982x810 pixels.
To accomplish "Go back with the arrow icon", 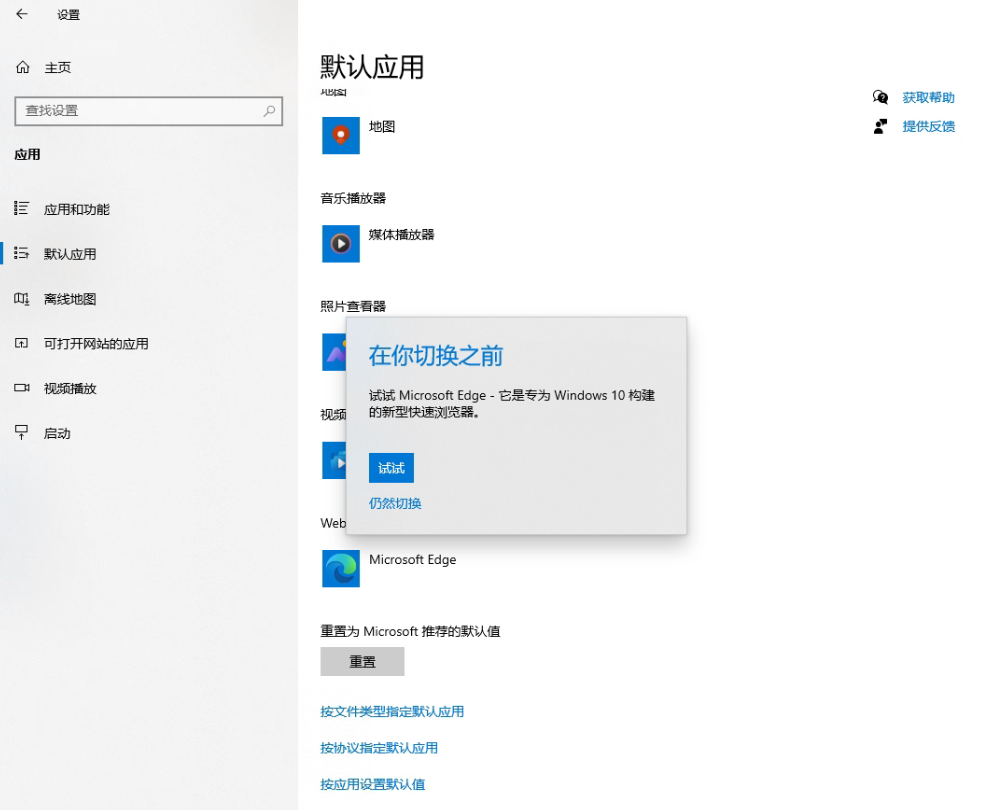I will (22, 14).
